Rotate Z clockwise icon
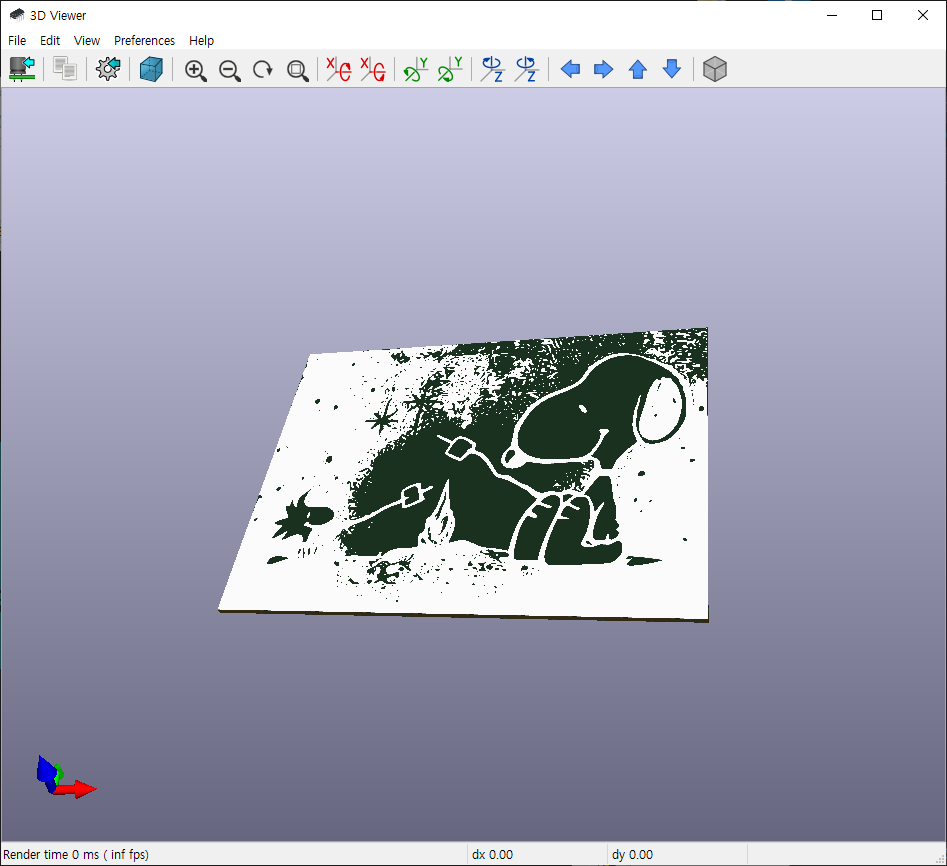Screen dimensions: 947x866 (x=493, y=69)
